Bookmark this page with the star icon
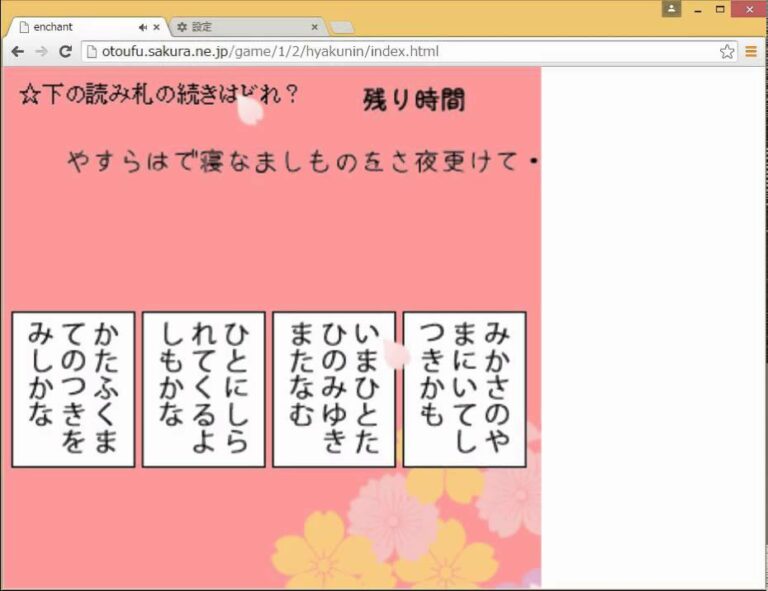Image resolution: width=768 pixels, height=591 pixels. click(x=727, y=52)
